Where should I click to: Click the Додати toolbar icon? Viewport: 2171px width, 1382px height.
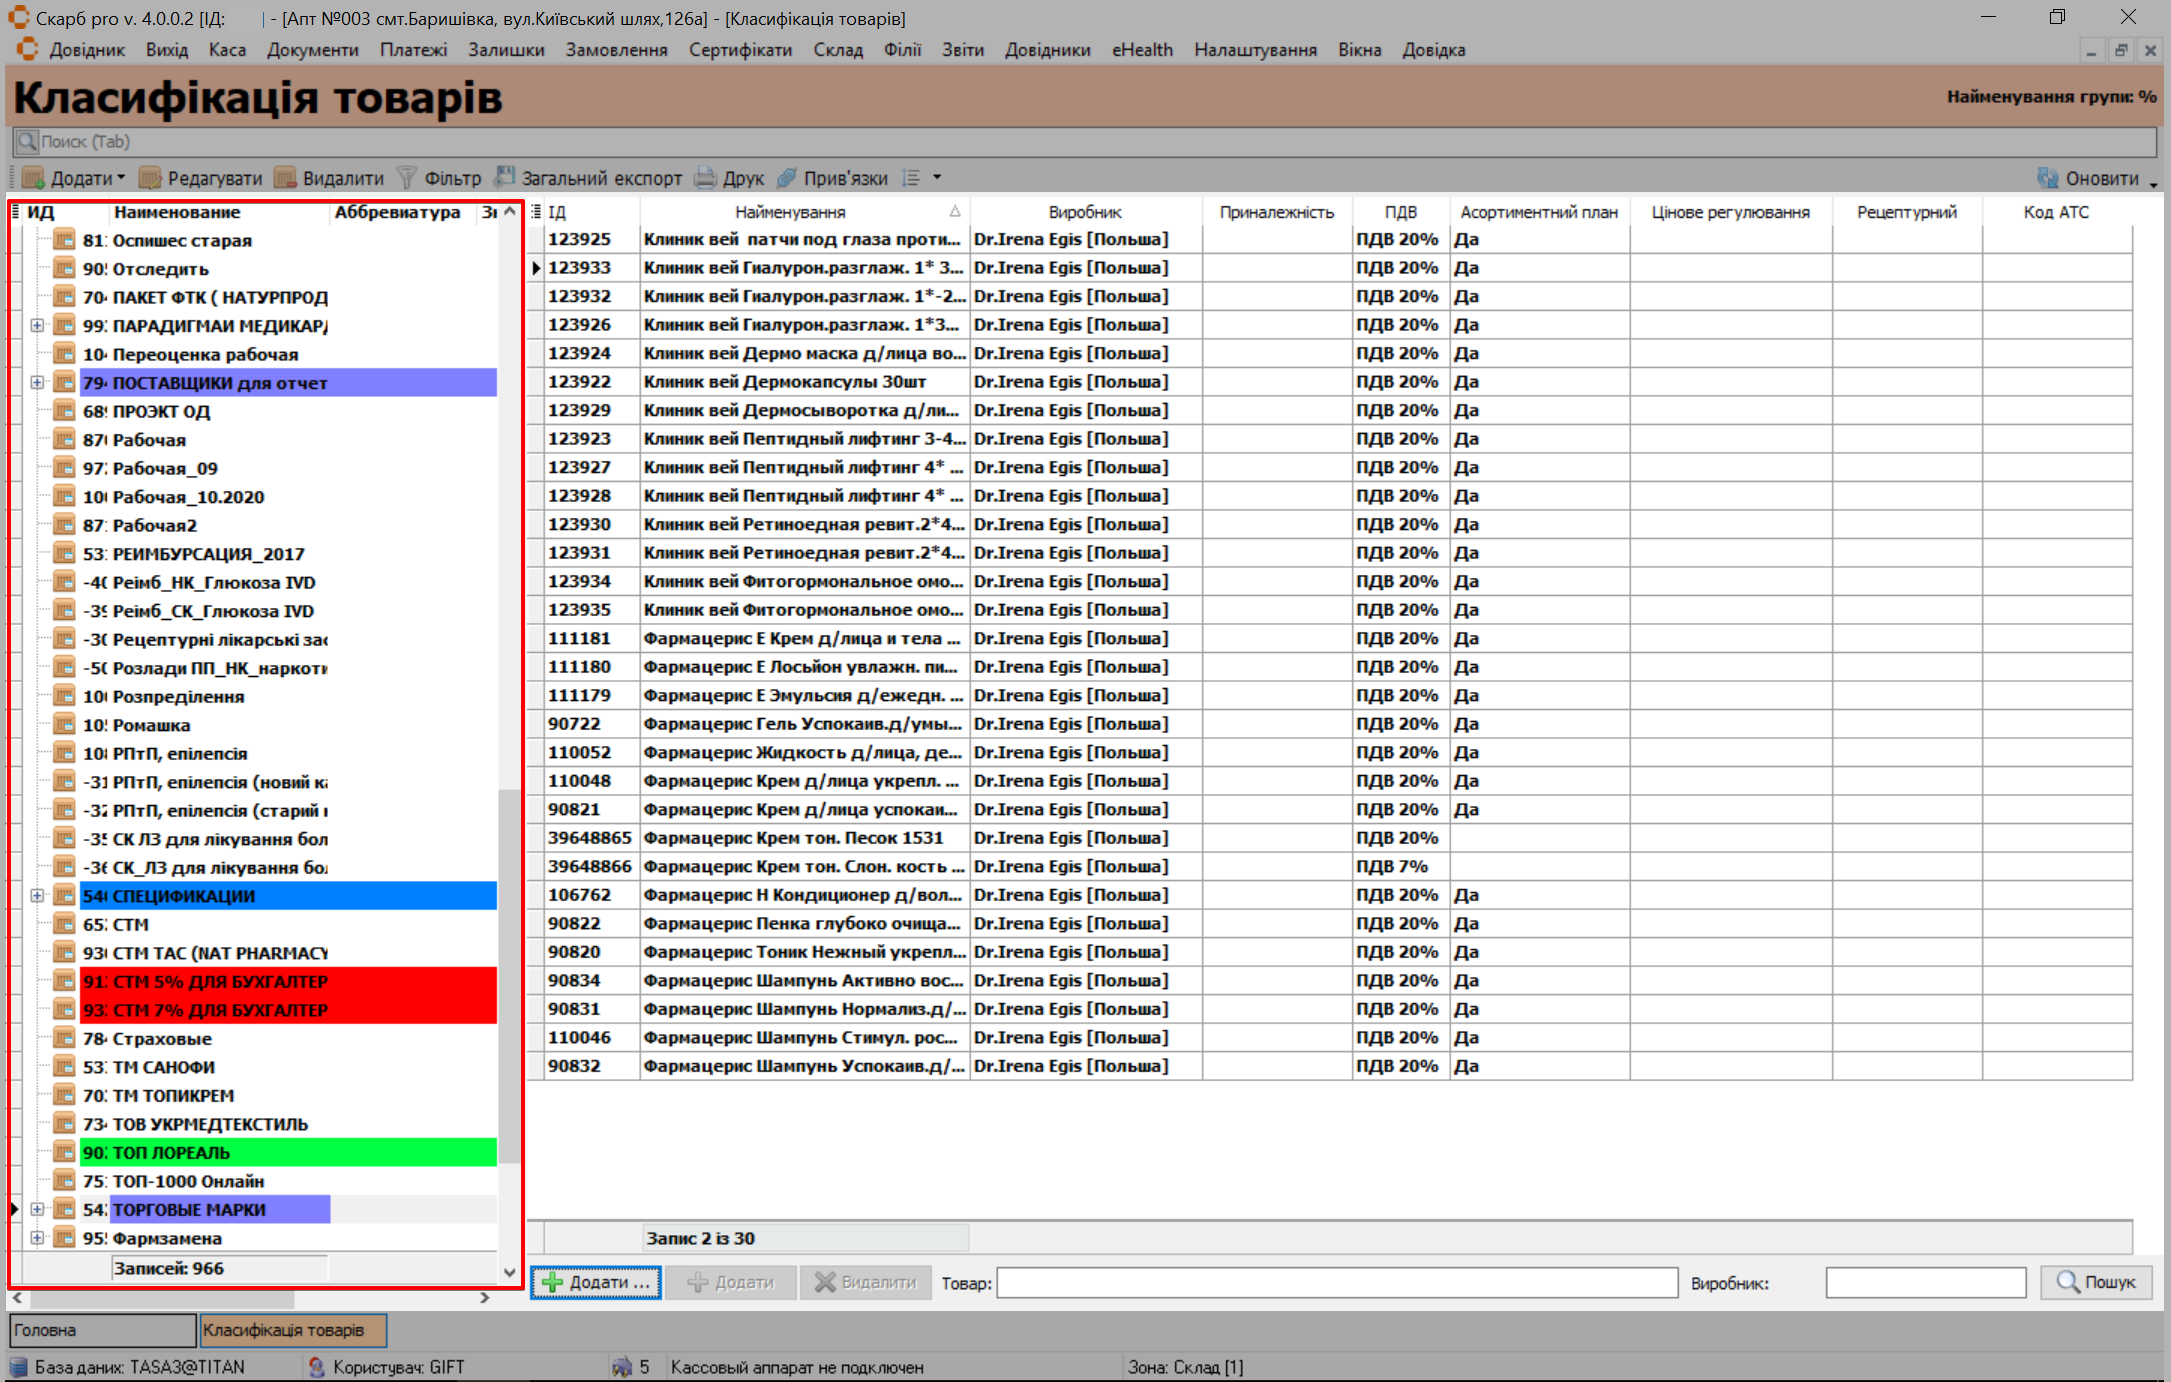click(x=34, y=178)
